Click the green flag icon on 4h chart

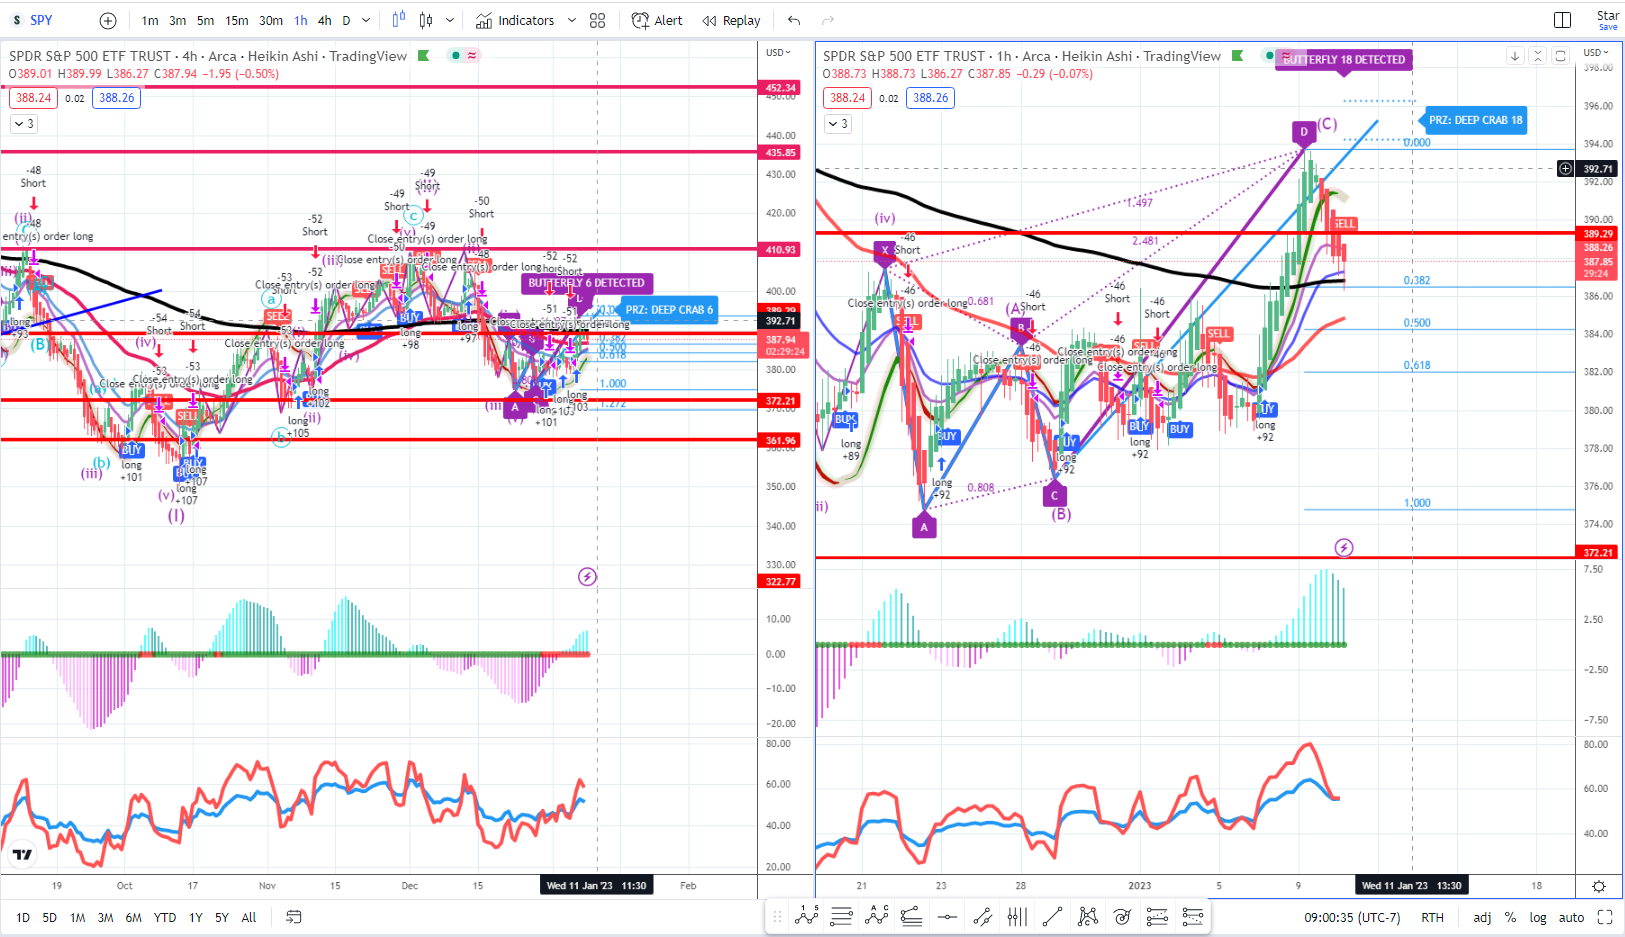[x=423, y=56]
